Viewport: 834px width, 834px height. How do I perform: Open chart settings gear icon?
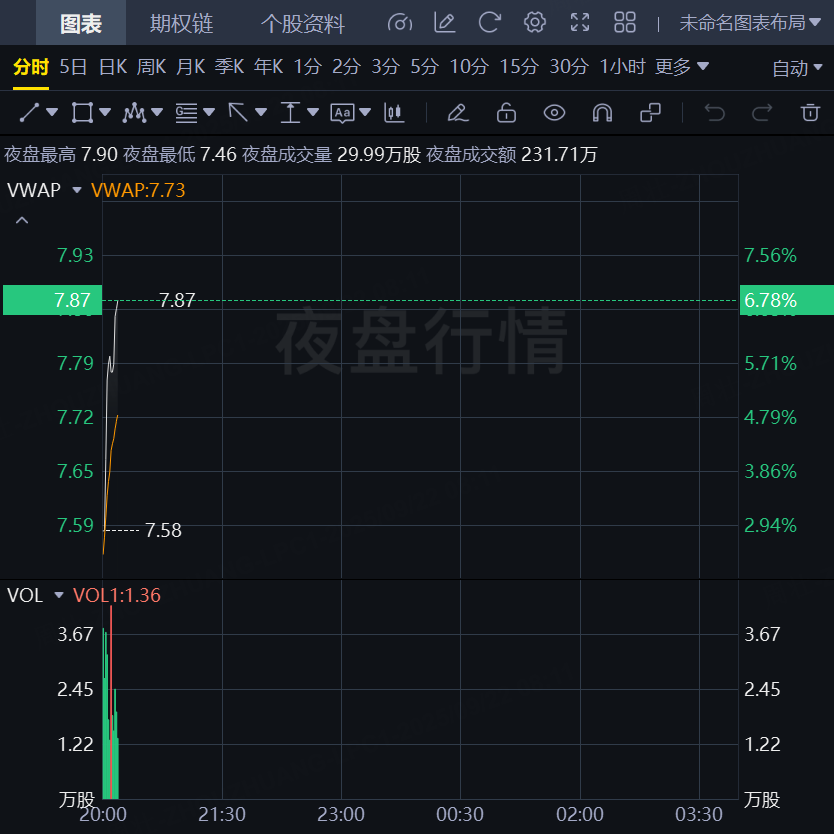[x=535, y=23]
